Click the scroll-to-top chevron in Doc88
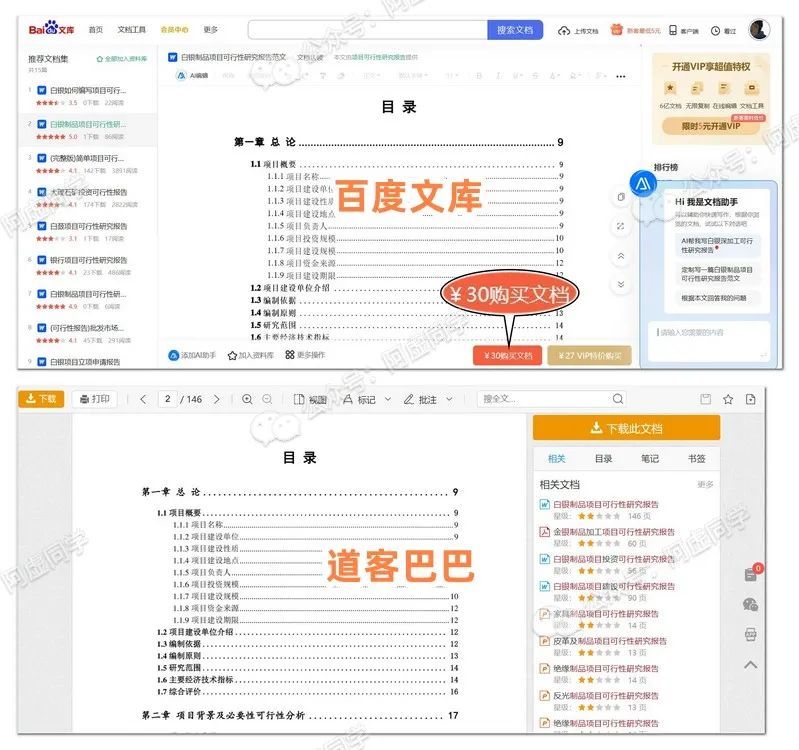 click(x=751, y=665)
